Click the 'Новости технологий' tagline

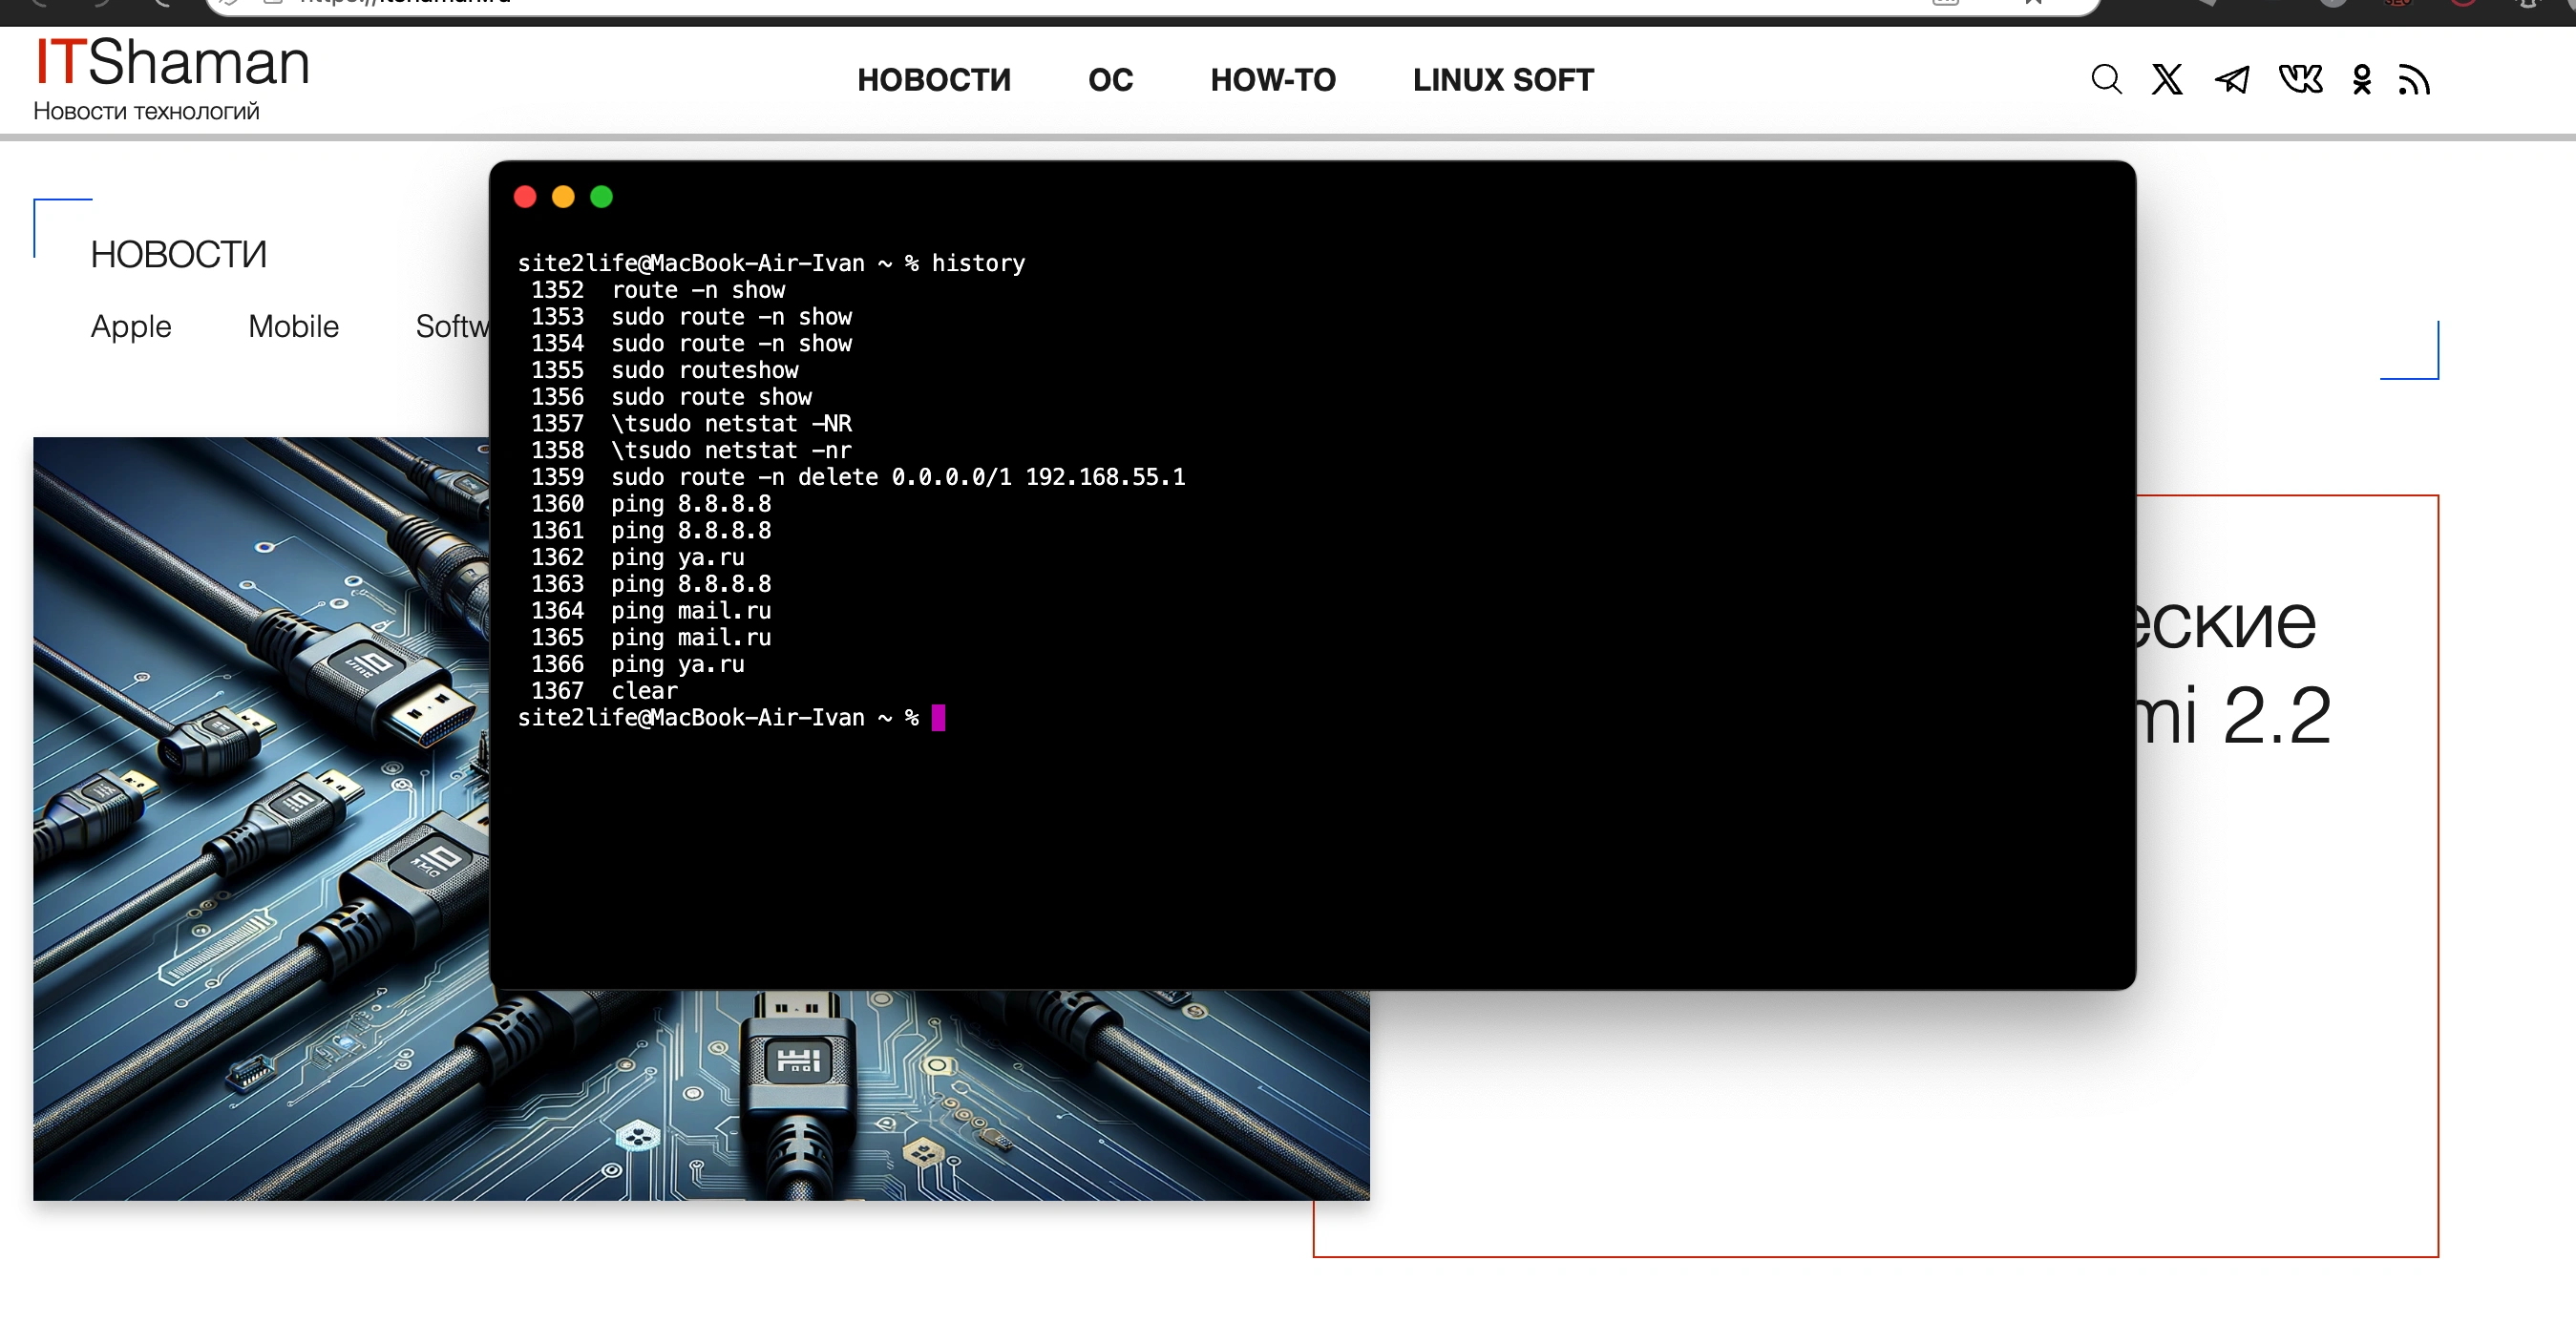click(146, 111)
